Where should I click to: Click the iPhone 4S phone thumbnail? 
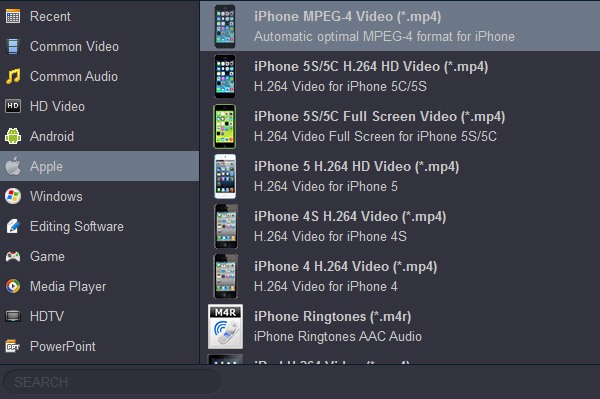[x=225, y=226]
